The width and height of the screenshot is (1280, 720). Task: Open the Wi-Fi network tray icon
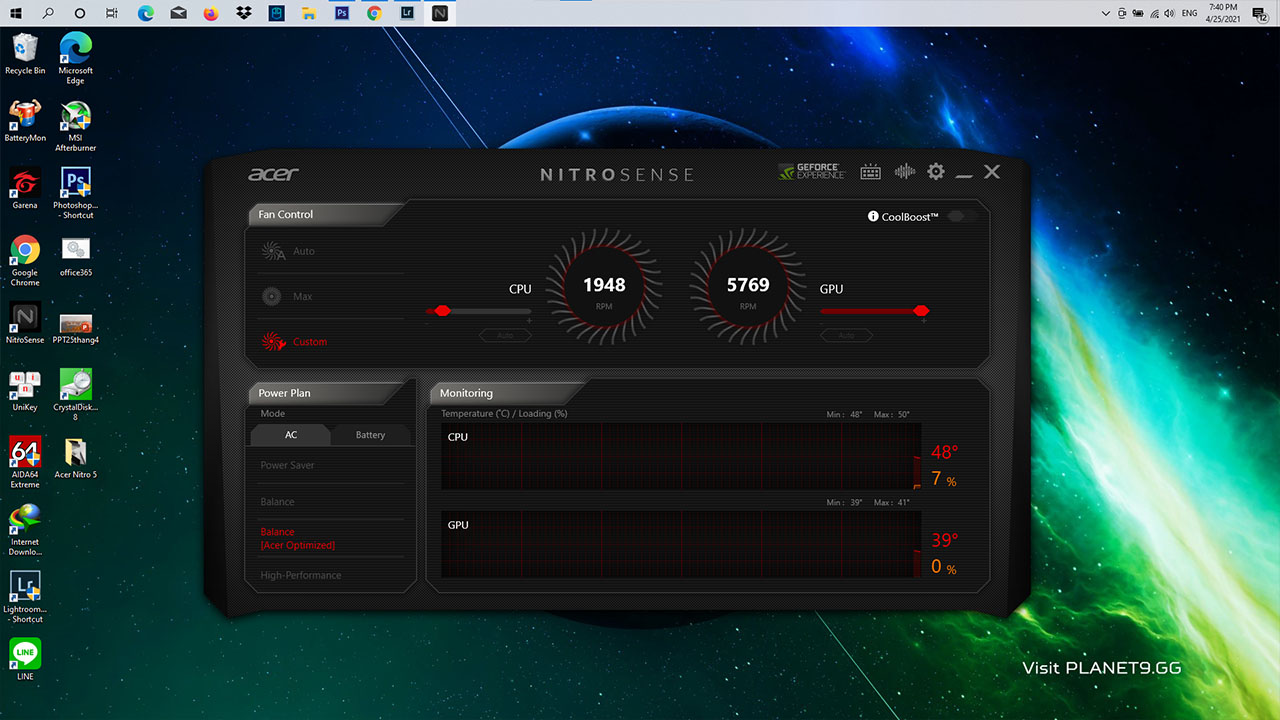(1154, 13)
